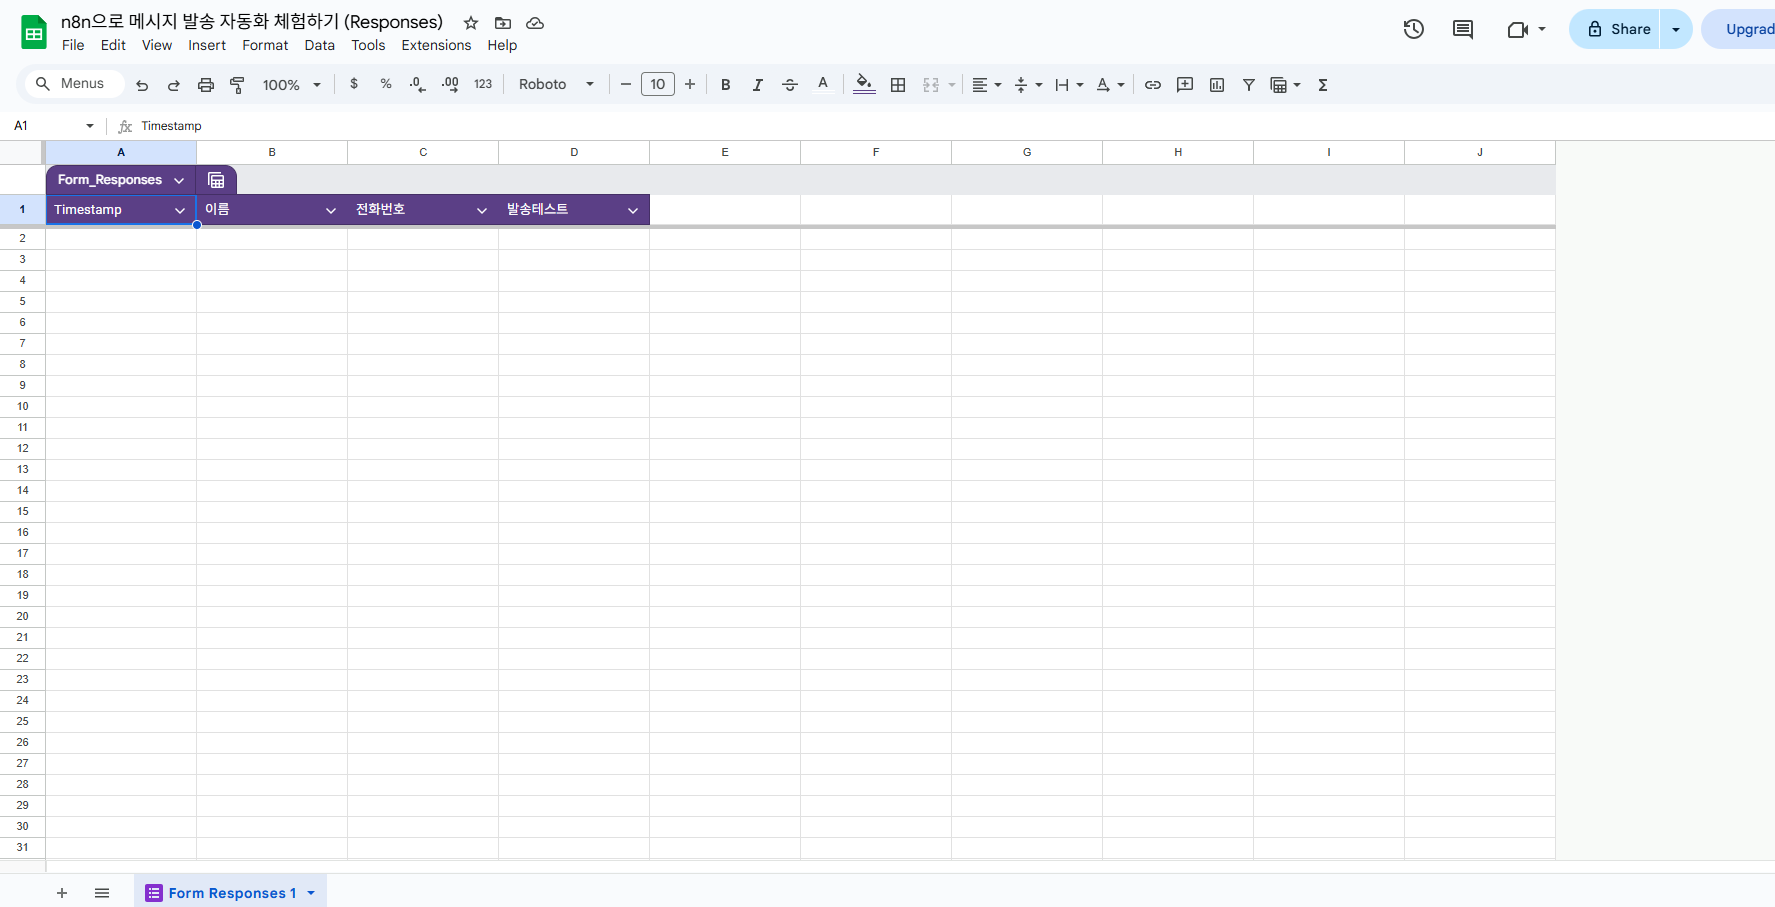Image resolution: width=1775 pixels, height=907 pixels.
Task: Open the Extensions menu
Action: (x=436, y=45)
